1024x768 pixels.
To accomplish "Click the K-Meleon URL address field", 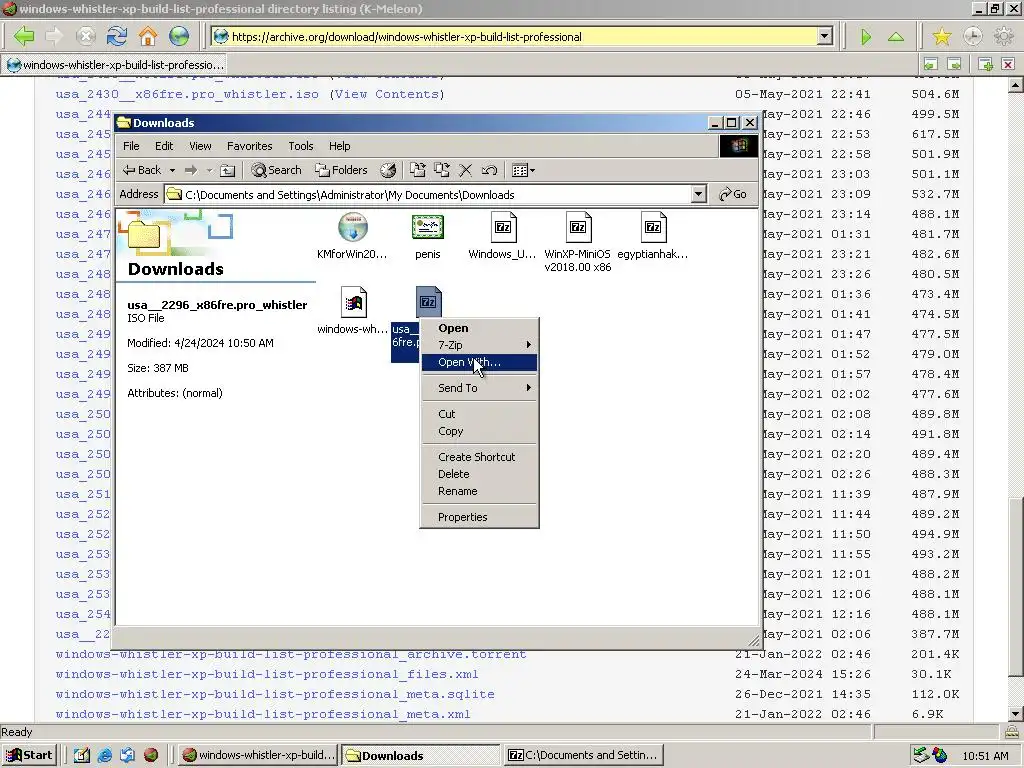I will [x=515, y=37].
